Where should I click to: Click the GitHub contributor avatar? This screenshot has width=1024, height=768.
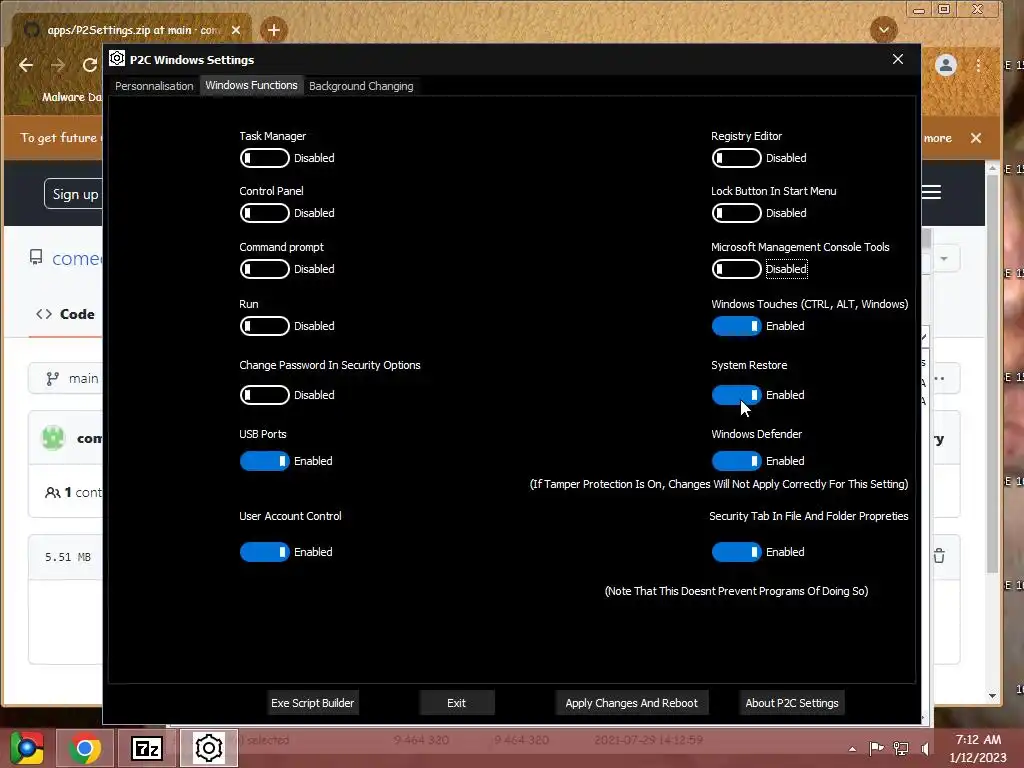(x=54, y=438)
